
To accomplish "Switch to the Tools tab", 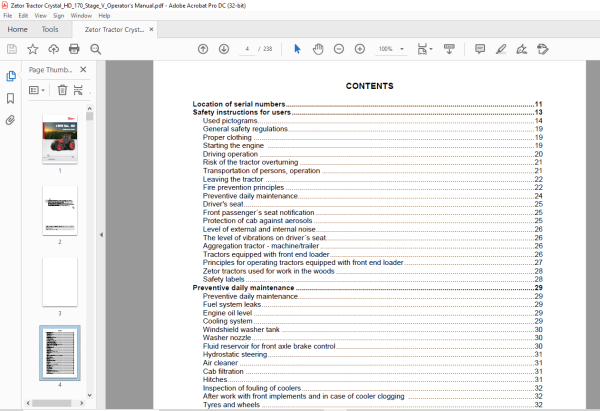I will pyautogui.click(x=50, y=29).
